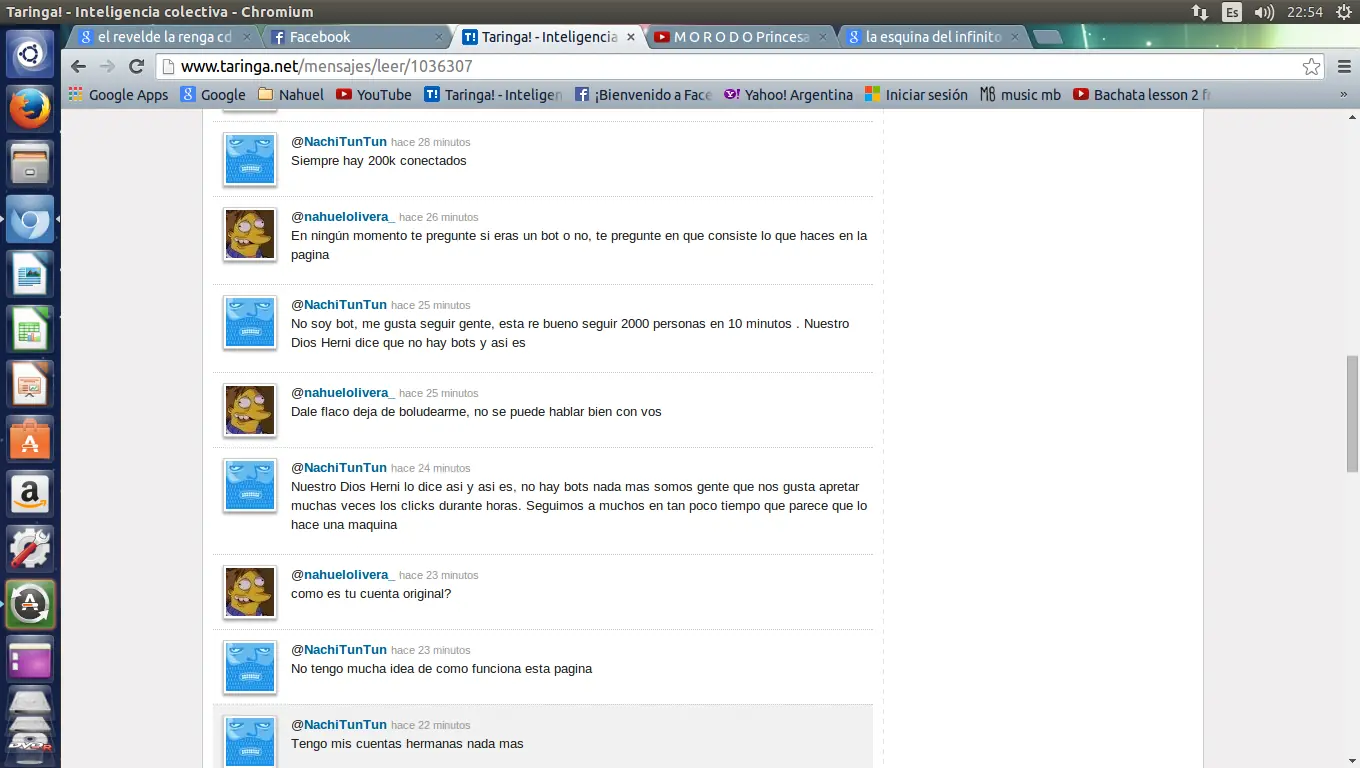
Task: Close the Facebook tab
Action: pos(438,37)
